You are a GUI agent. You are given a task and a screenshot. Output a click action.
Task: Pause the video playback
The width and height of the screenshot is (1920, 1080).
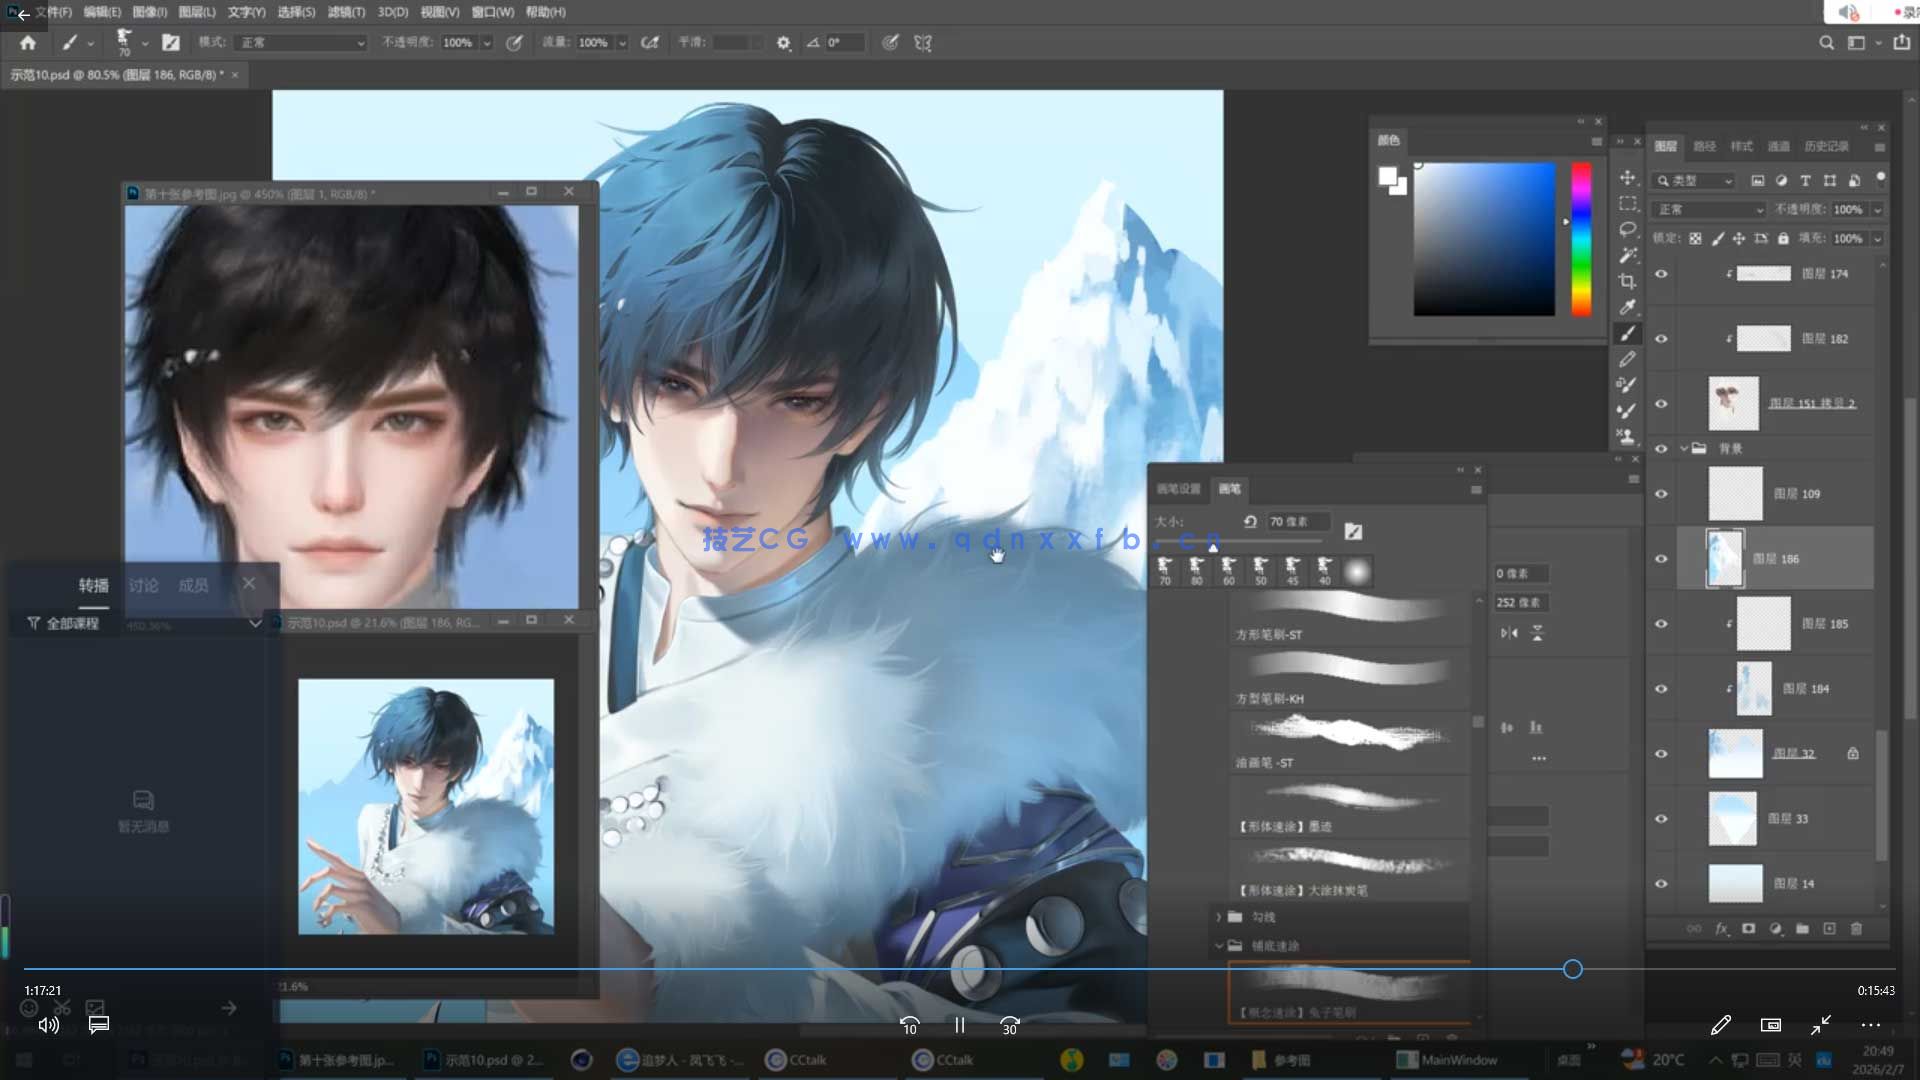click(x=959, y=1026)
